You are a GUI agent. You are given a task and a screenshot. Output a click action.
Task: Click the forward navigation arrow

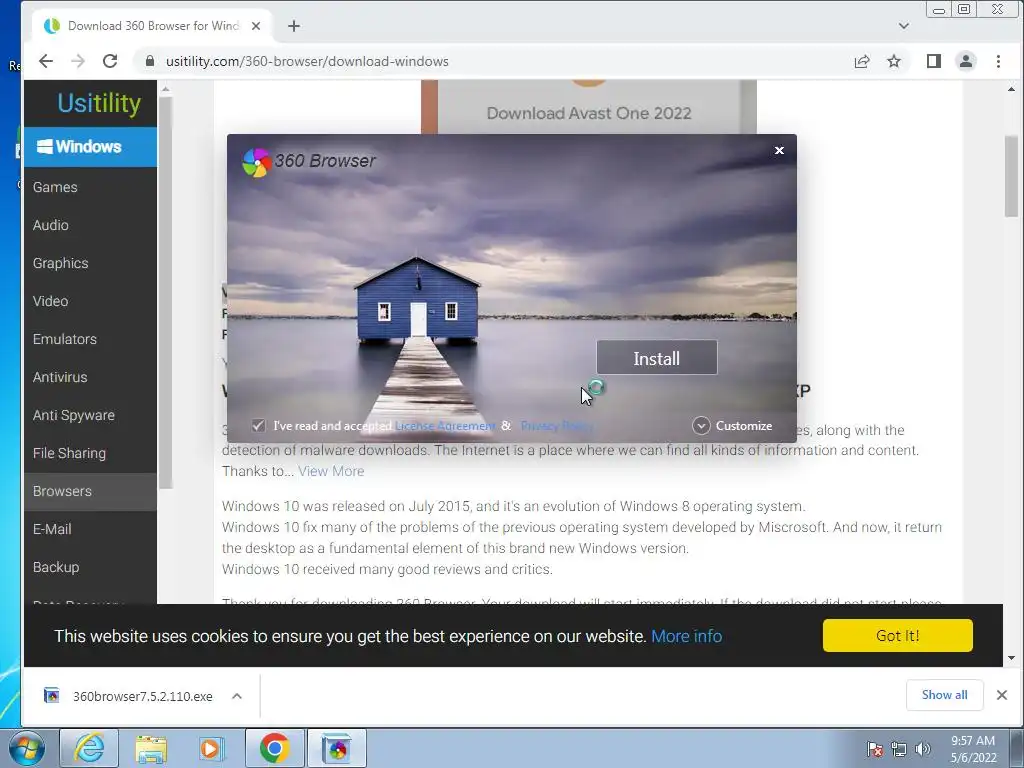[78, 61]
